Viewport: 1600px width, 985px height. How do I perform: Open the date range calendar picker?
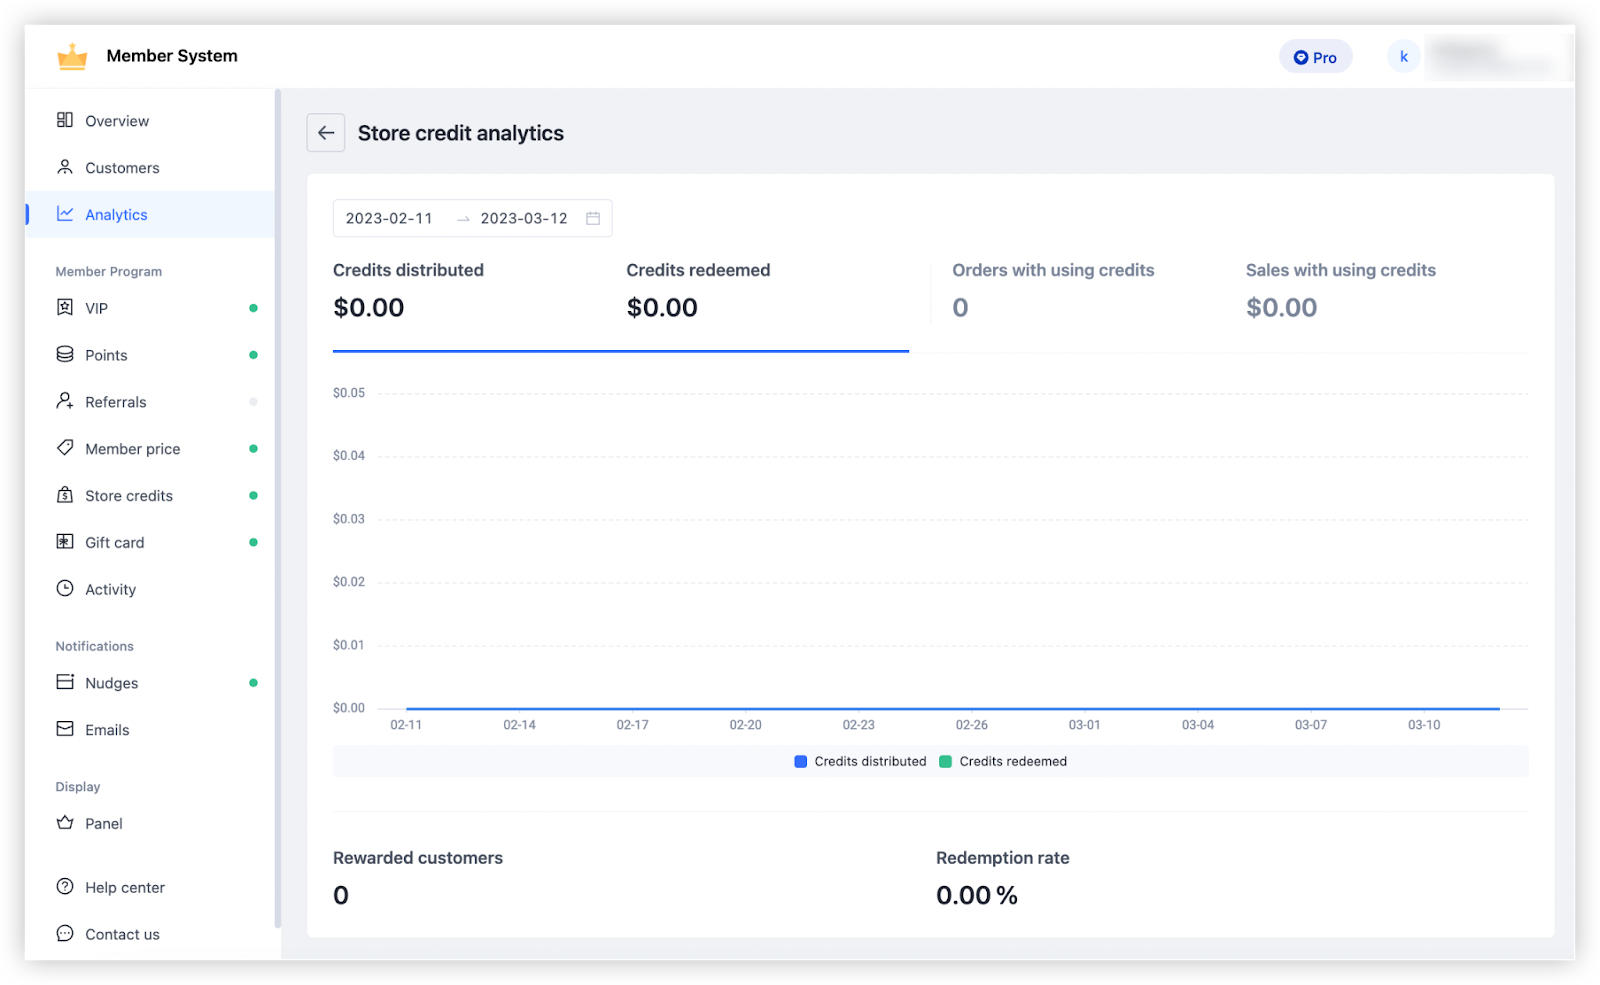[594, 218]
